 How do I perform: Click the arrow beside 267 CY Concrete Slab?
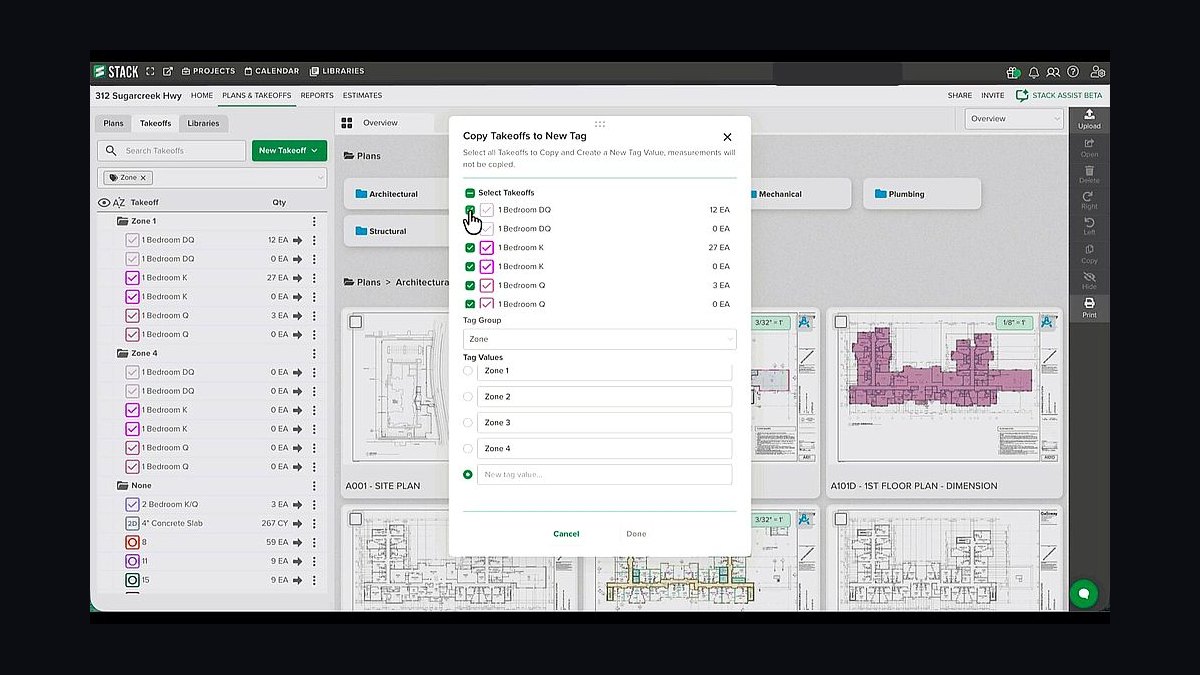297,523
